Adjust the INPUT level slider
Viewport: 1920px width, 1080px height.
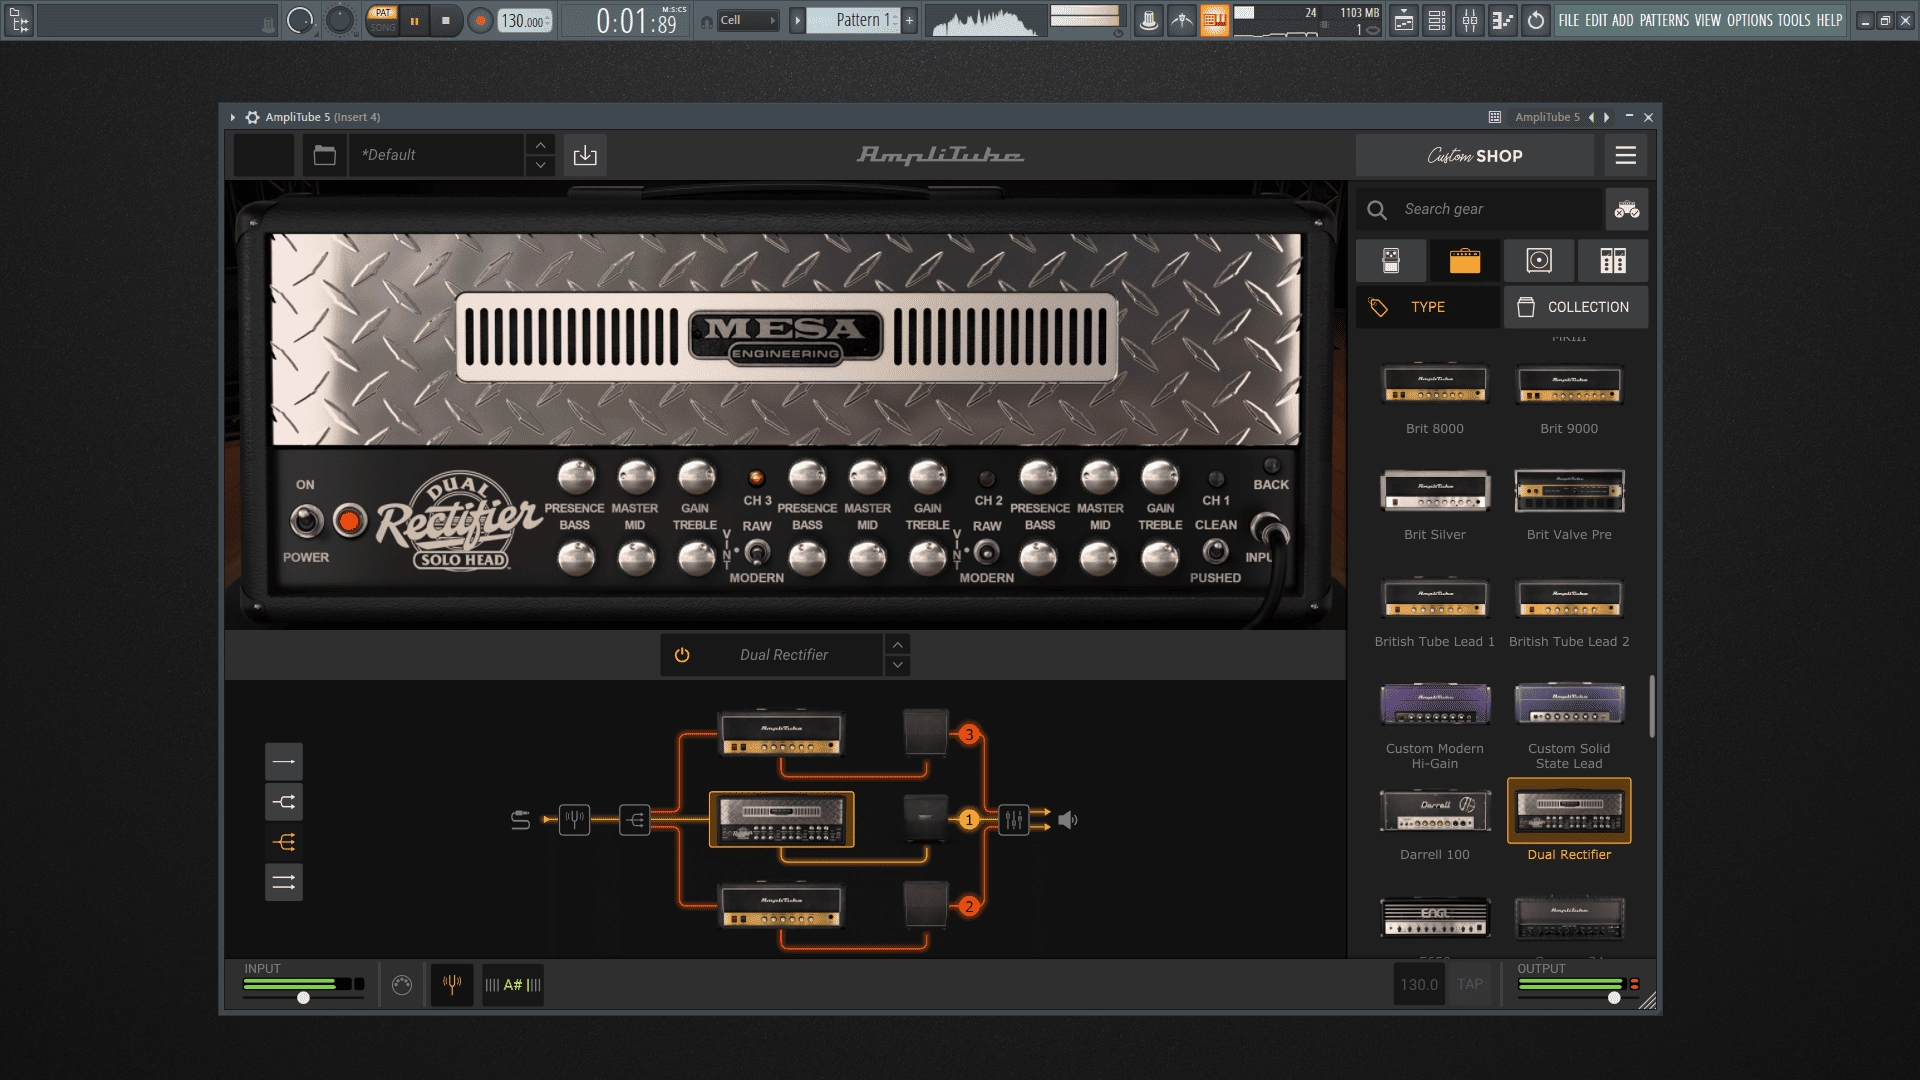pyautogui.click(x=303, y=997)
